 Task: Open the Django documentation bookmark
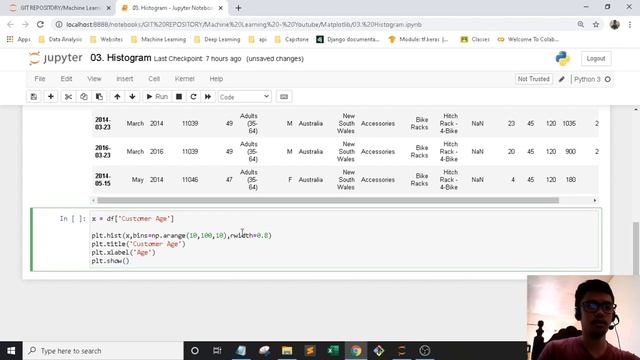pyautogui.click(x=348, y=39)
